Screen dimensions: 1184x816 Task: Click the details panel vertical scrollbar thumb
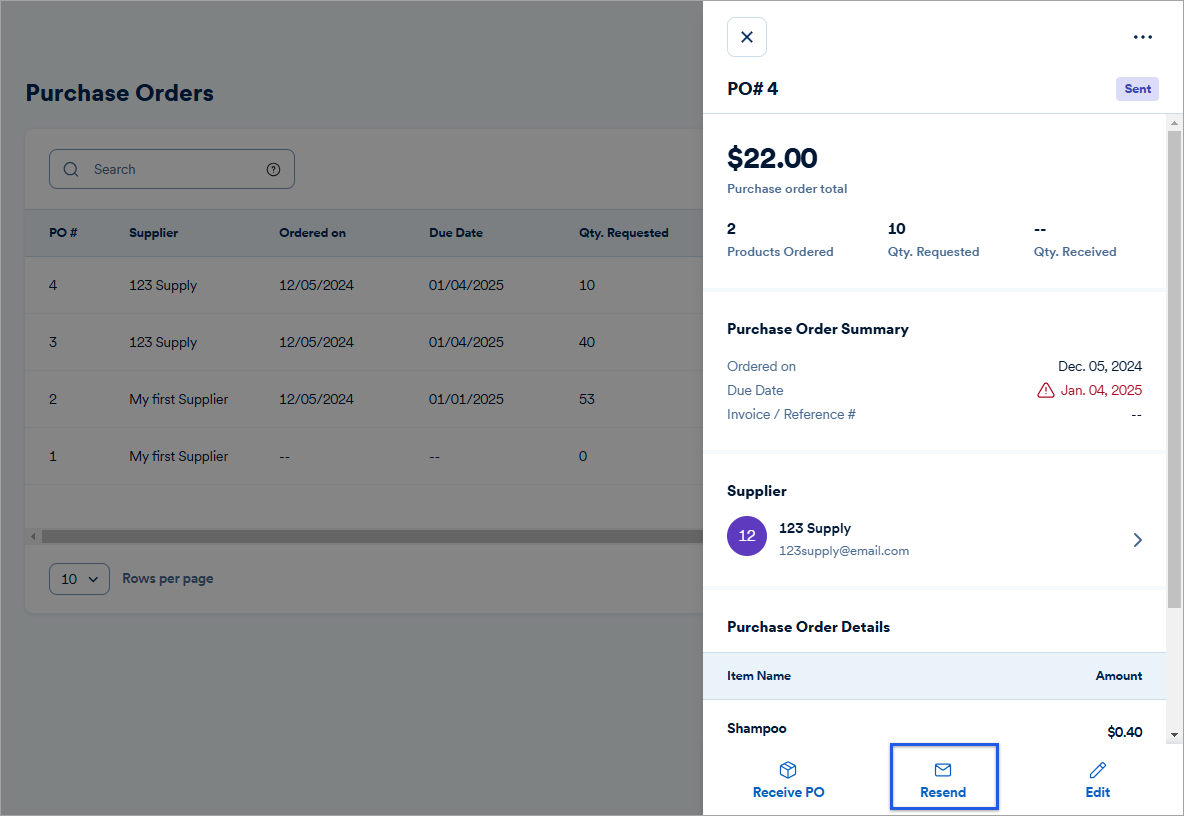1174,369
